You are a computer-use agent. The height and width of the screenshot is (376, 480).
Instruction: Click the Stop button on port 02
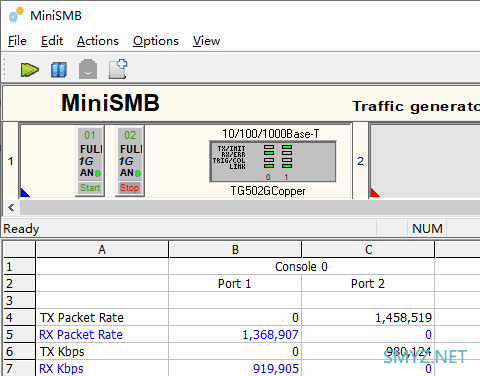pyautogui.click(x=129, y=188)
